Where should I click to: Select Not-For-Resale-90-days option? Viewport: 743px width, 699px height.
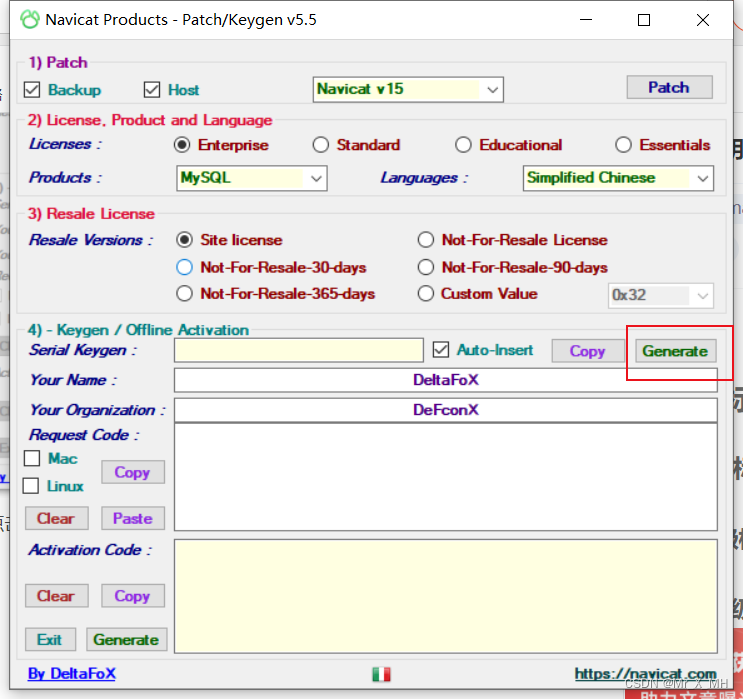(x=426, y=267)
